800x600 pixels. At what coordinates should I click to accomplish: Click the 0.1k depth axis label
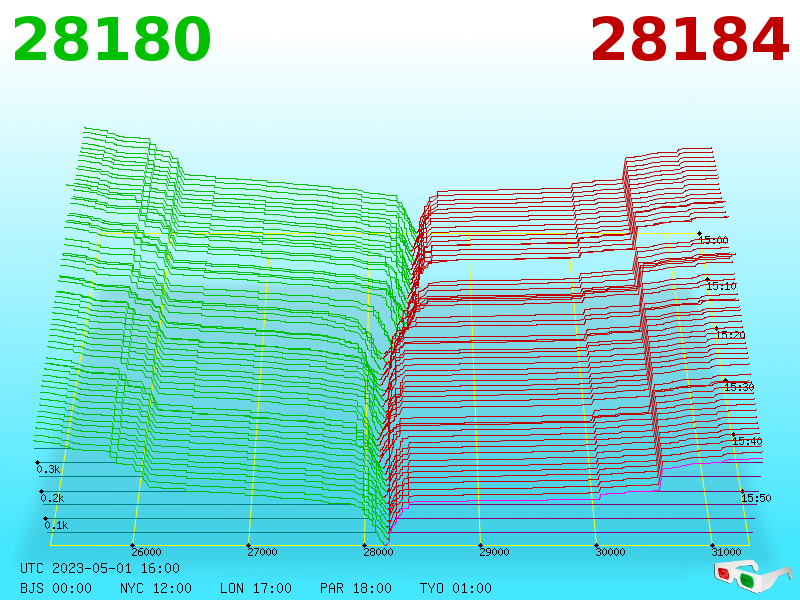pos(56,525)
